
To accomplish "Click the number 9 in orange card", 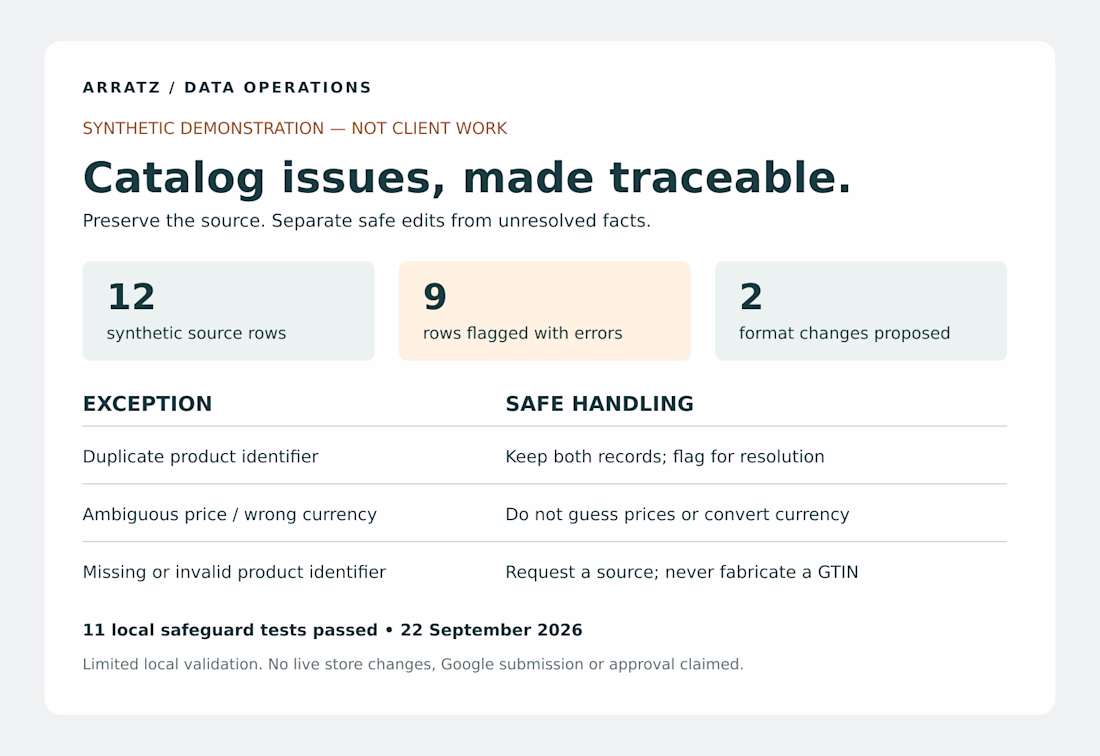I will (x=435, y=297).
